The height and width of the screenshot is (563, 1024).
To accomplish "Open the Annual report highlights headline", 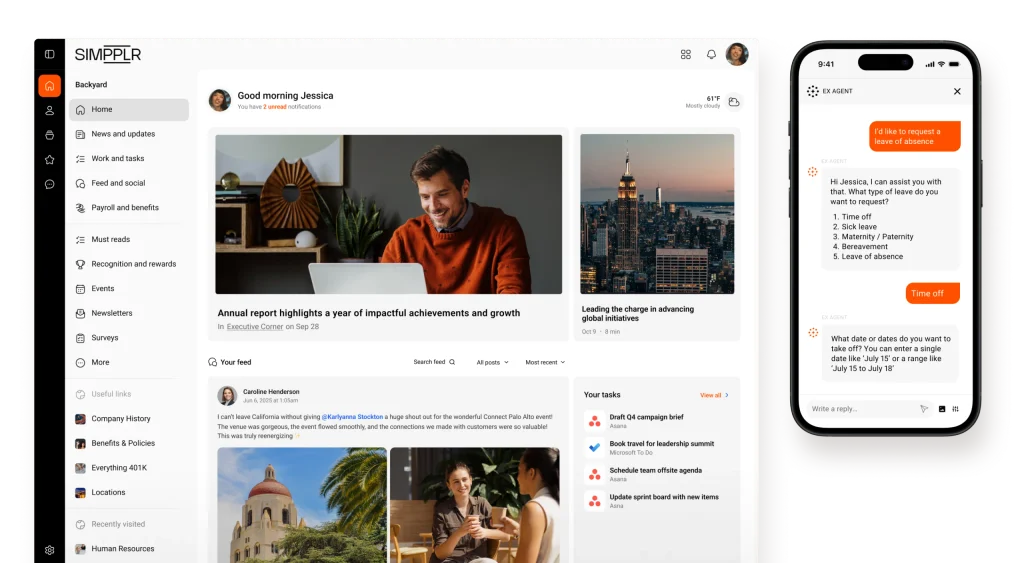I will tap(369, 313).
